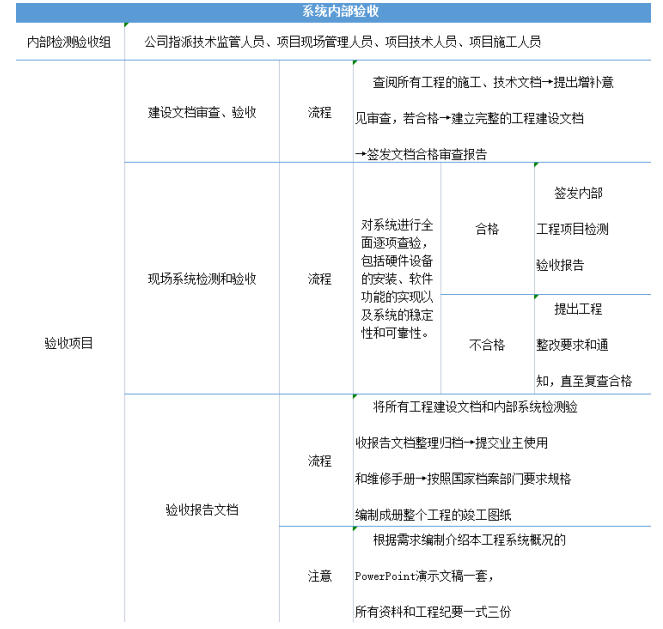Image resolution: width=663 pixels, height=629 pixels.
Task: Click the line 收报告文档整理归档→提交业主使用
Action: 452,443
